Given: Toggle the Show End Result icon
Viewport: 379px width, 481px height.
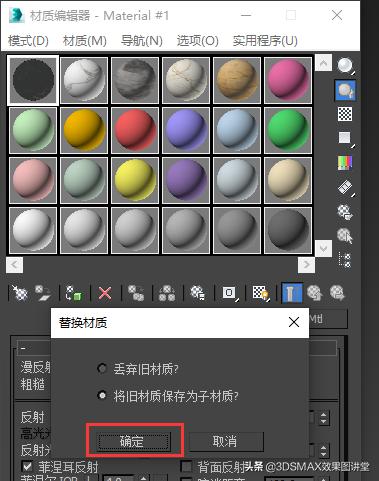Looking at the screenshot, I should [292, 293].
